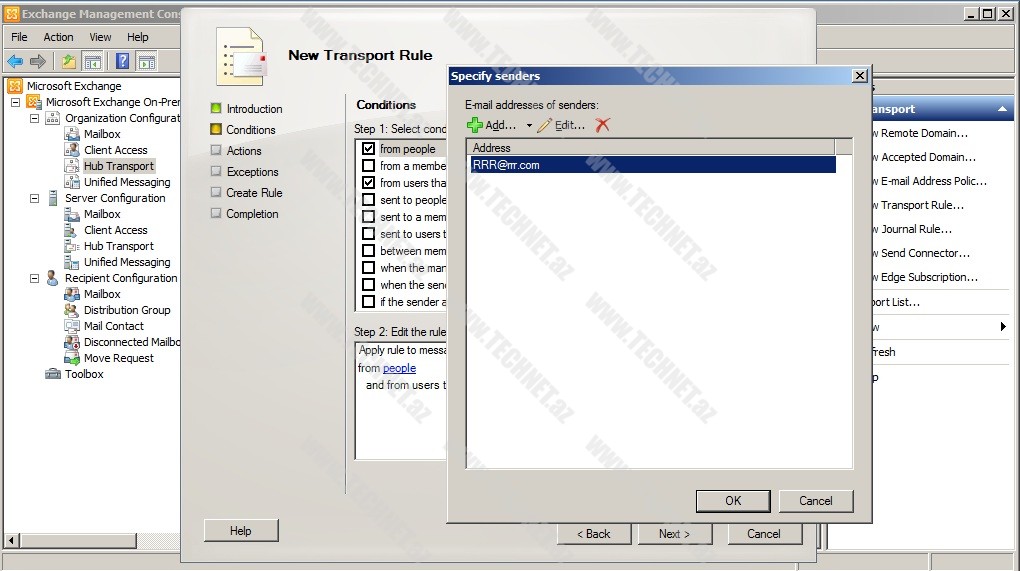Confirm senders with the OK button
Image resolution: width=1020 pixels, height=571 pixels.
733,501
